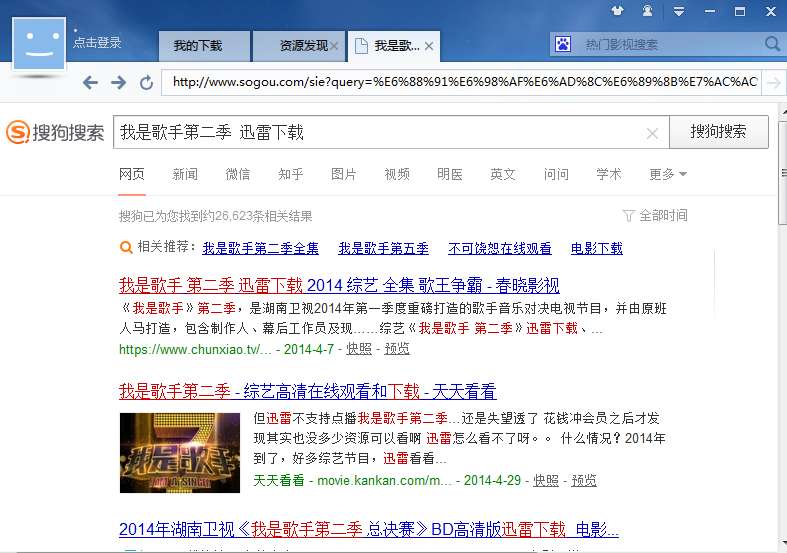Viewport: 787px width, 553px height.
Task: Click the 我是歌手 result thumbnail image
Action: pos(180,453)
